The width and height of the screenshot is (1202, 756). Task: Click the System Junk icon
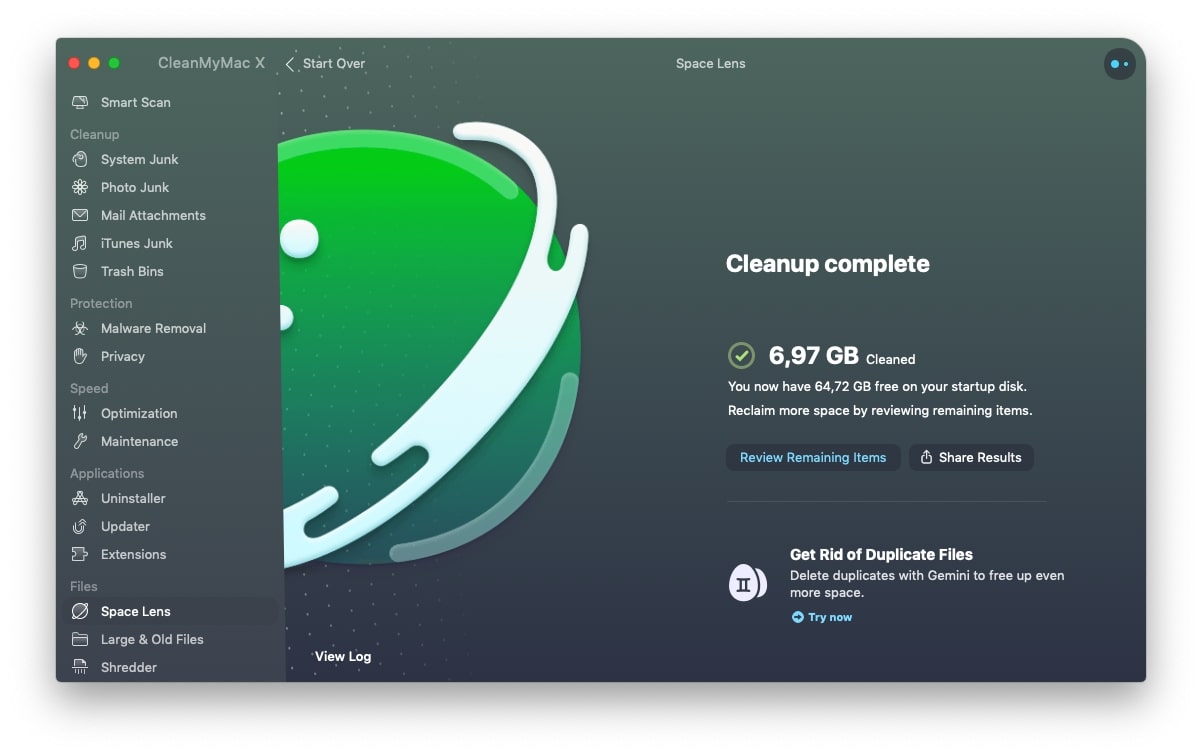point(80,159)
